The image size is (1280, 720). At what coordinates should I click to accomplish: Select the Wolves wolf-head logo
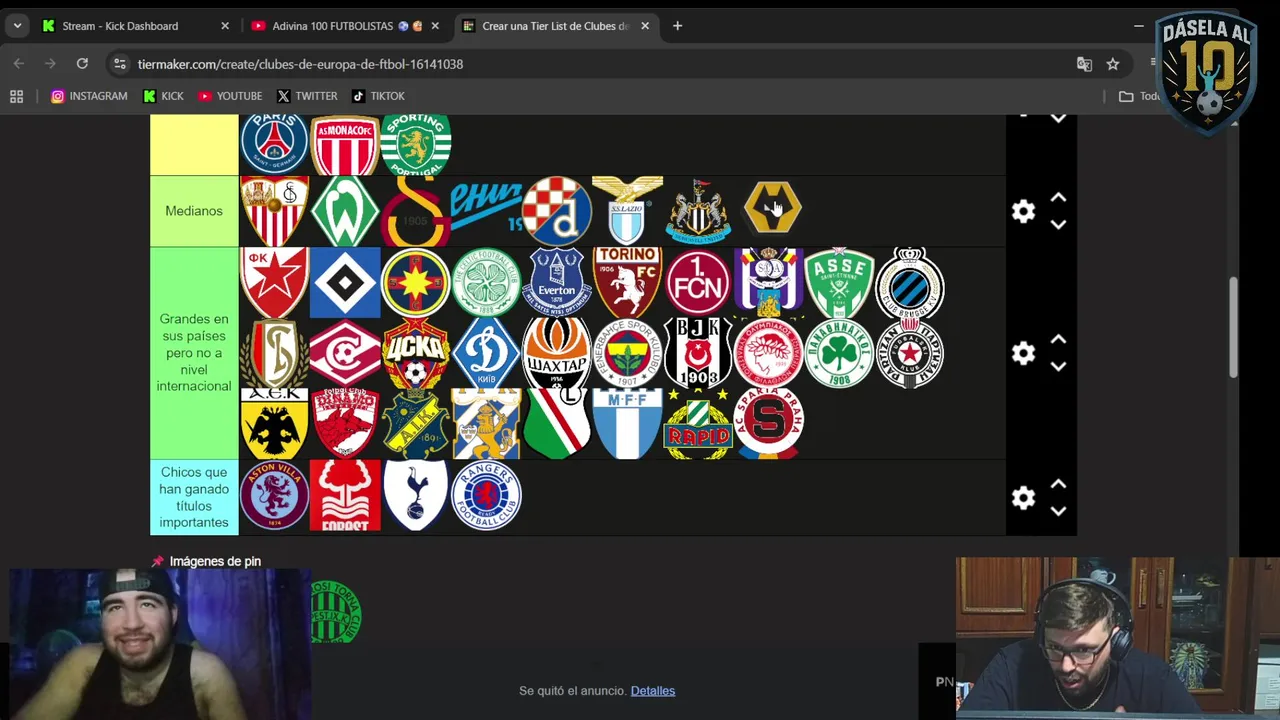point(772,207)
